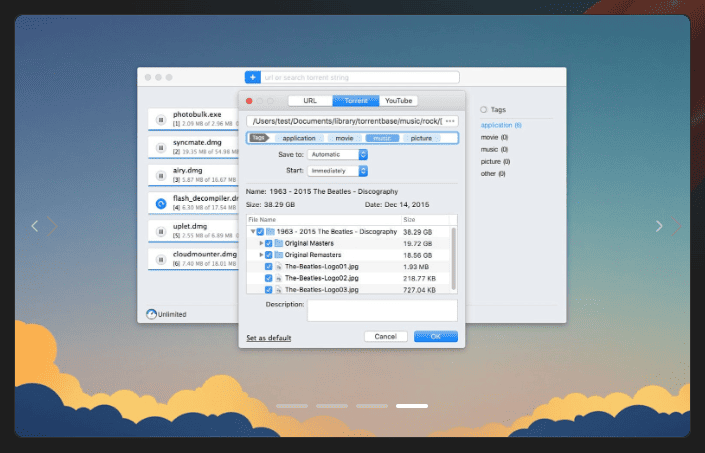Select the uplet.dmg download name
This screenshot has height=453, width=705.
[x=190, y=226]
